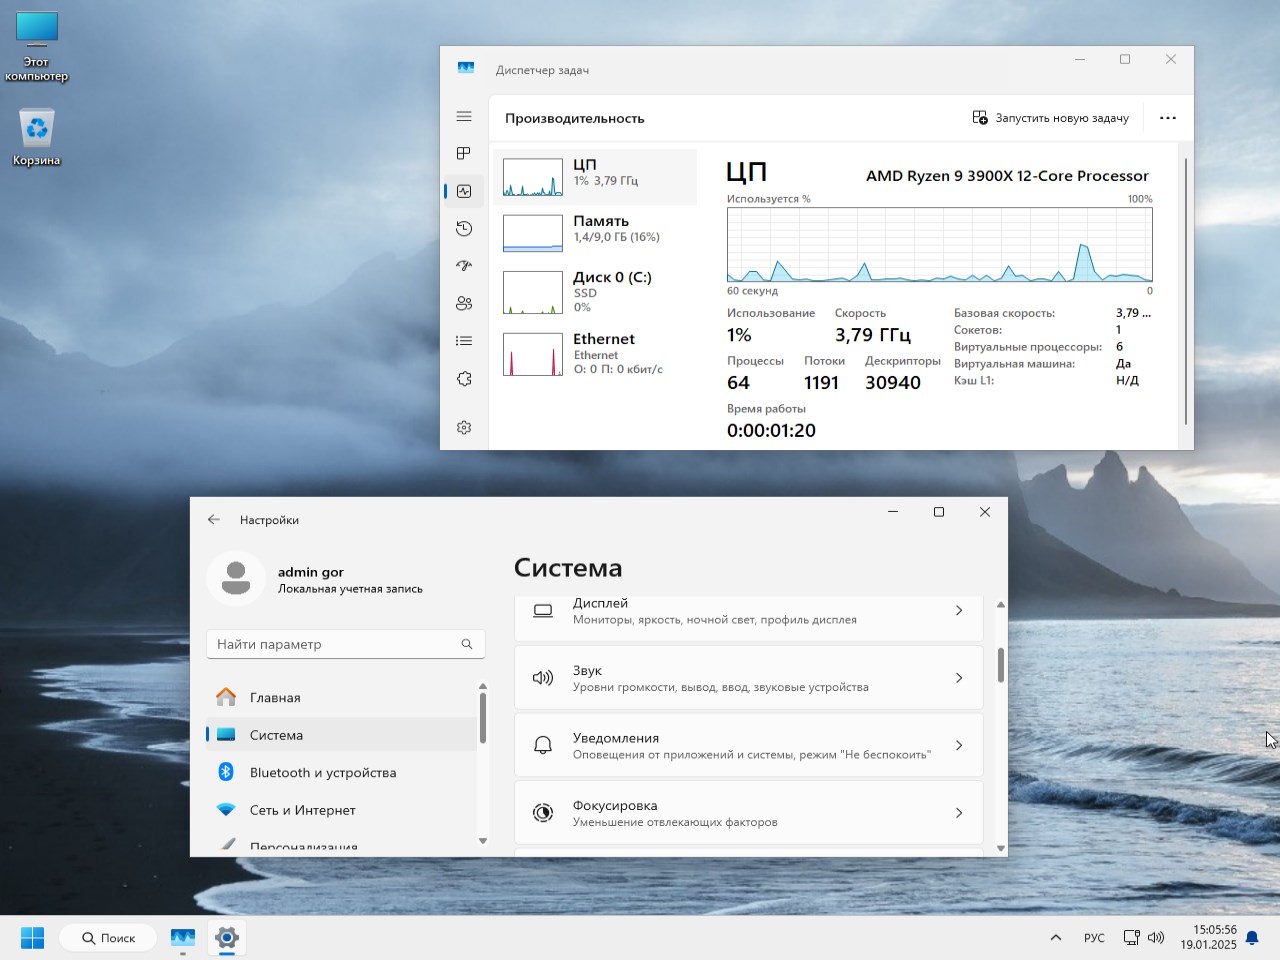
Task: Click the CPU usage graph area
Action: coord(940,245)
